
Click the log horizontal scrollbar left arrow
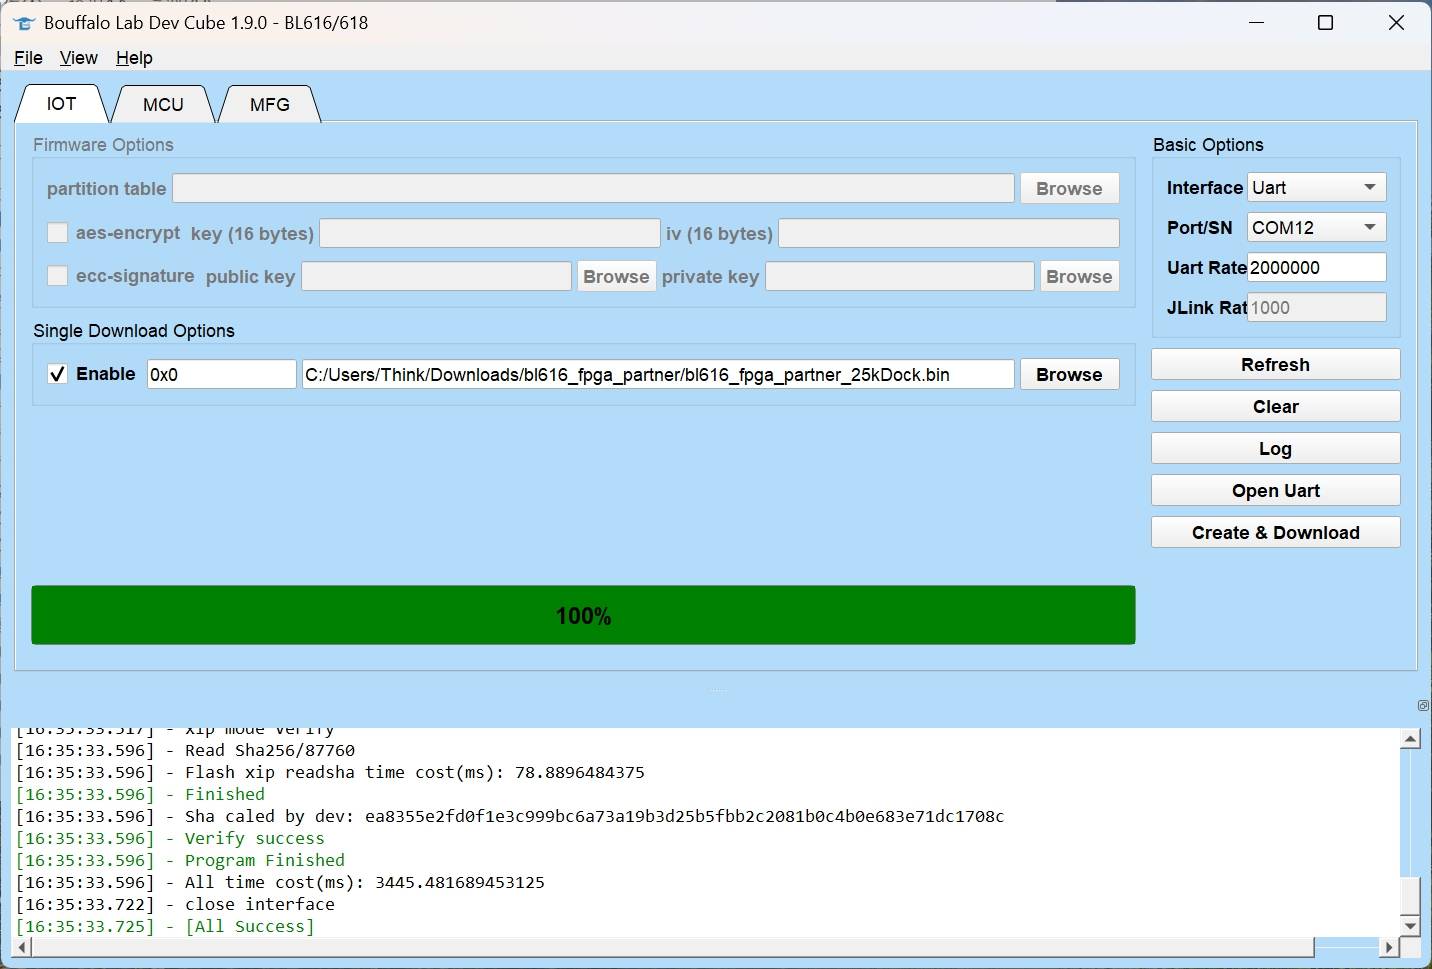(21, 947)
